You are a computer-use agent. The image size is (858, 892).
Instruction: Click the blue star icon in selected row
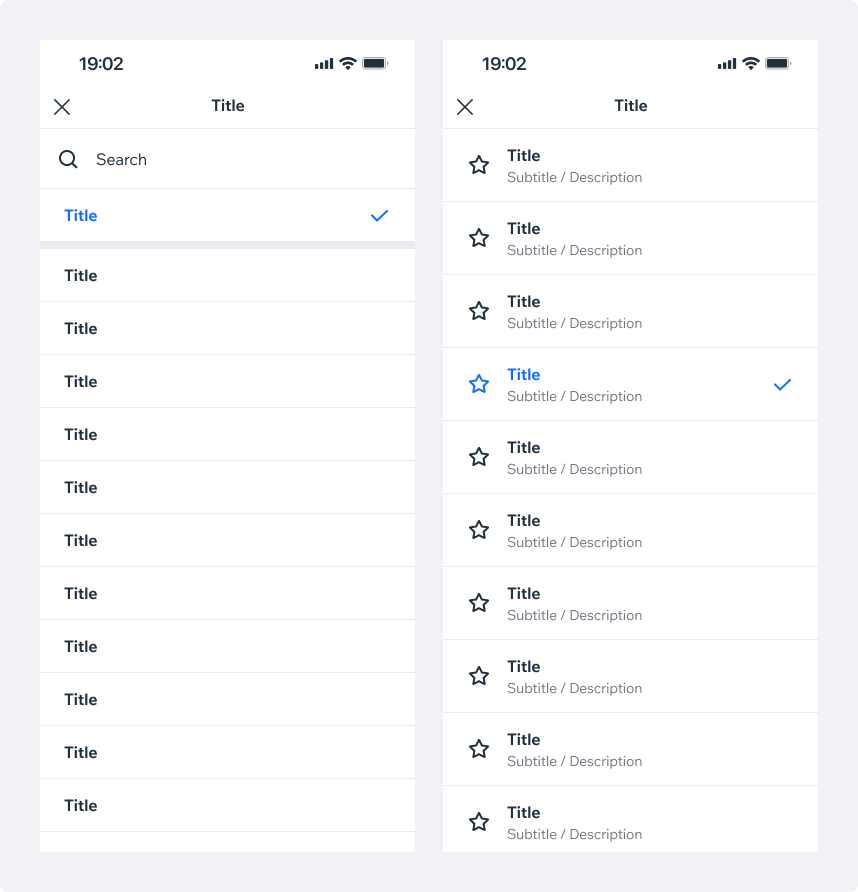tap(479, 384)
